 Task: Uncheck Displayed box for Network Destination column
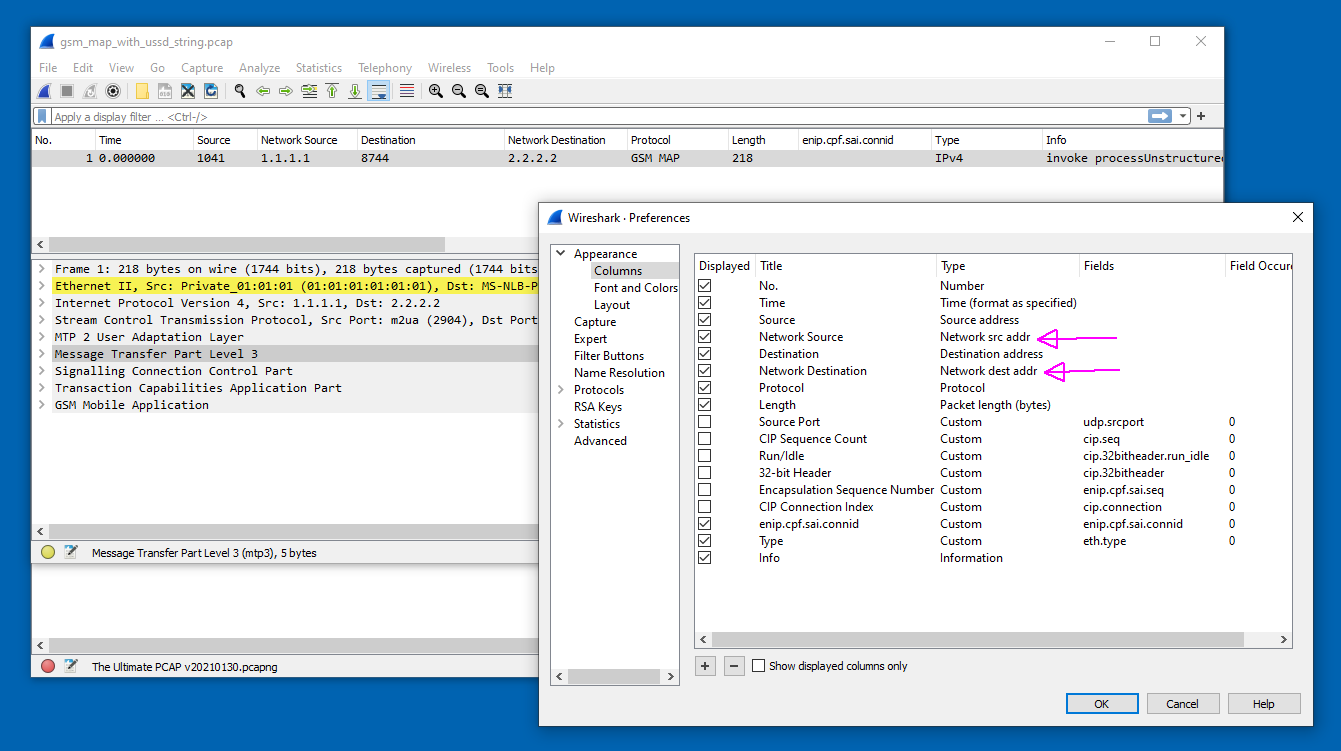tap(705, 371)
